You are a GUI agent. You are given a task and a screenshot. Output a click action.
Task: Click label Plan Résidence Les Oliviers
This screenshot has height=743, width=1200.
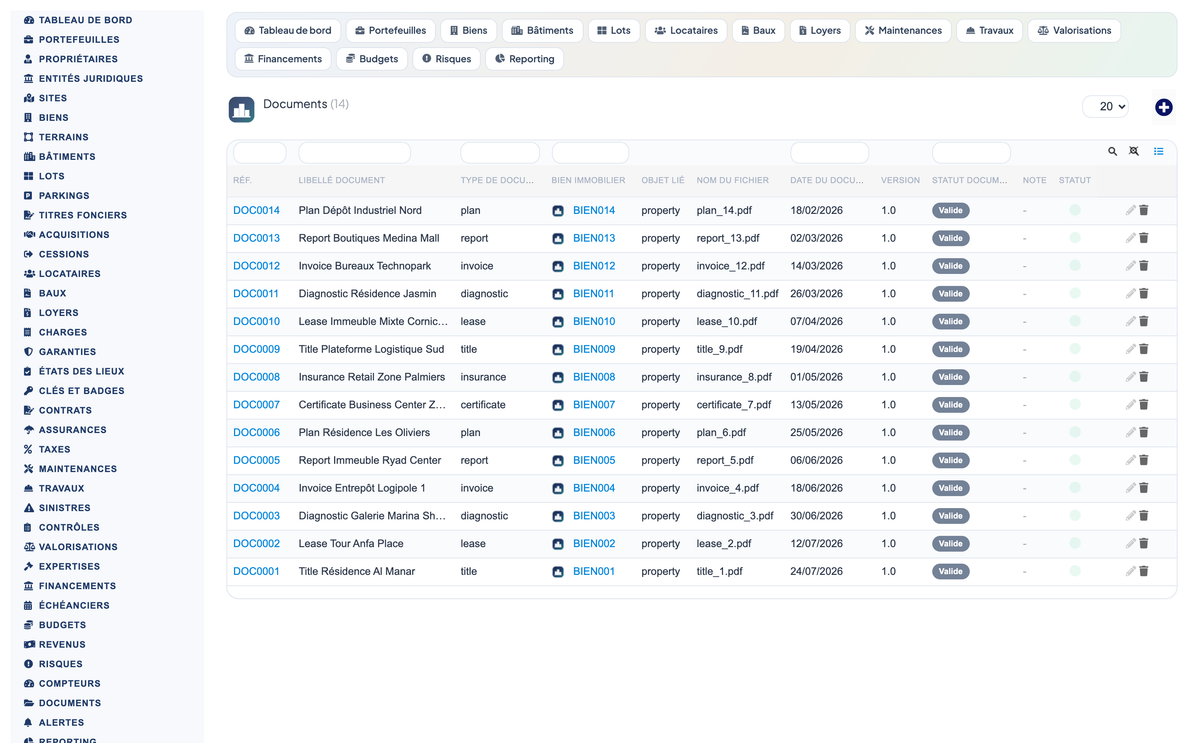pos(364,433)
